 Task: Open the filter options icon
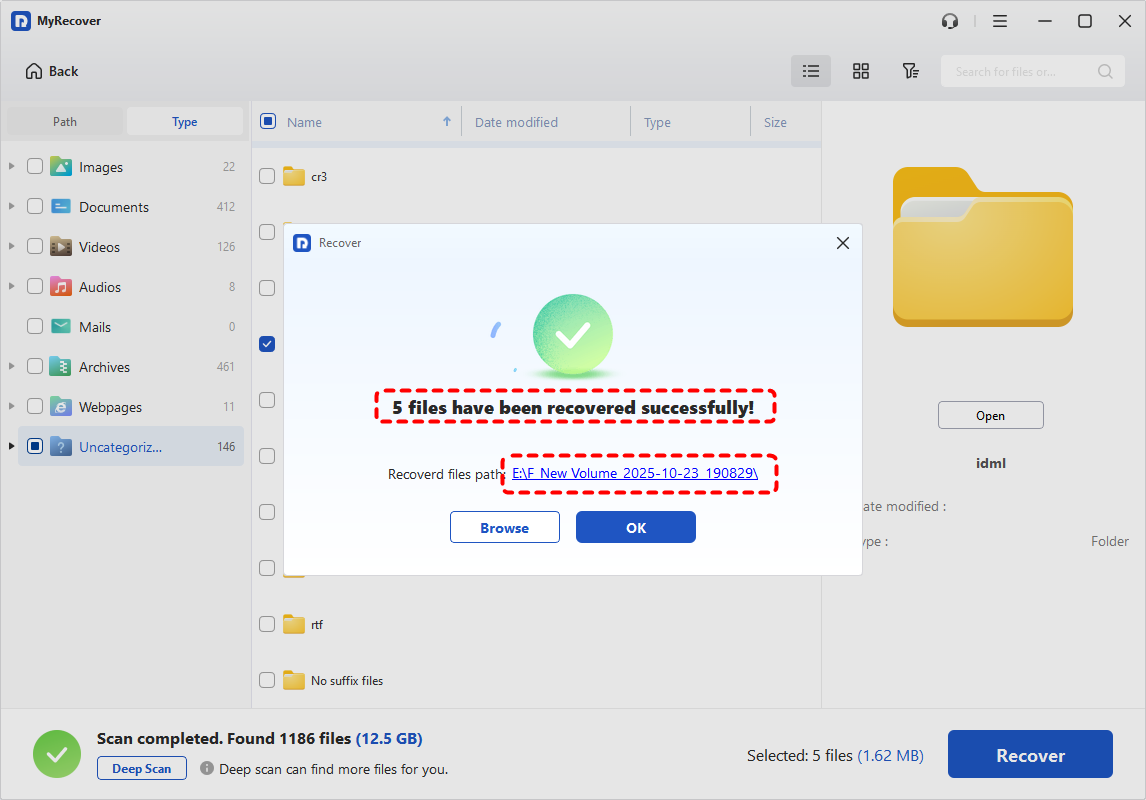click(910, 71)
